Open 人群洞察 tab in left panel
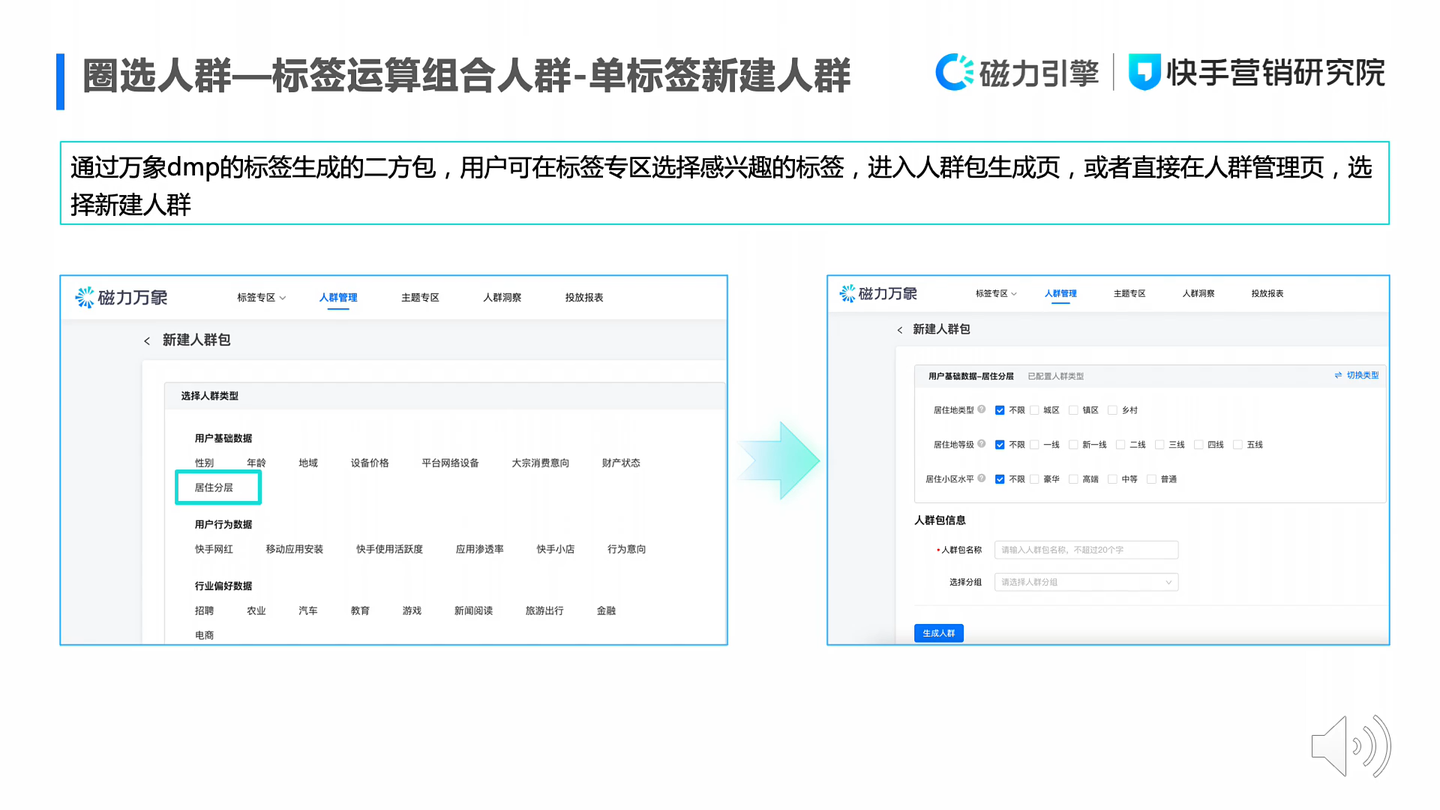The height and width of the screenshot is (810, 1440). tap(502, 297)
